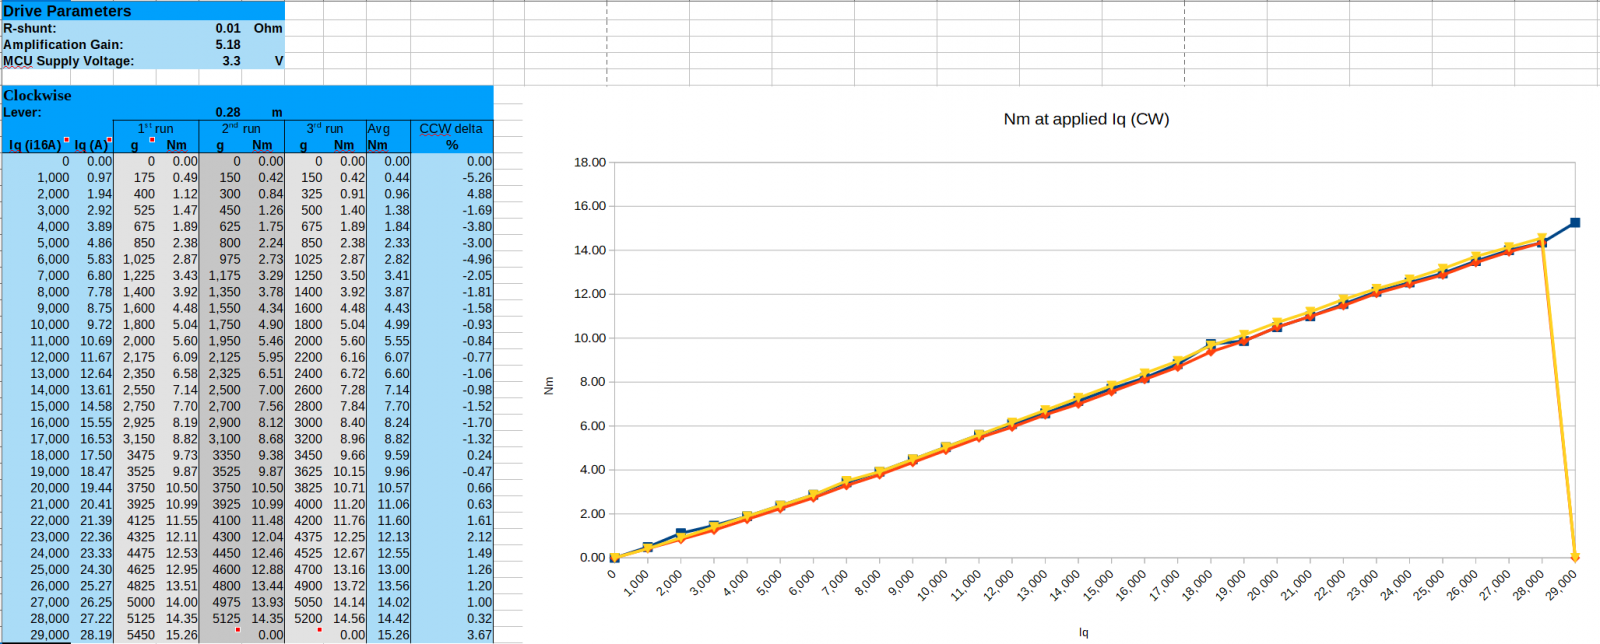Click the MCU Supply Voltage value 3.3
Image resolution: width=1600 pixels, height=644 pixels.
coord(231,60)
